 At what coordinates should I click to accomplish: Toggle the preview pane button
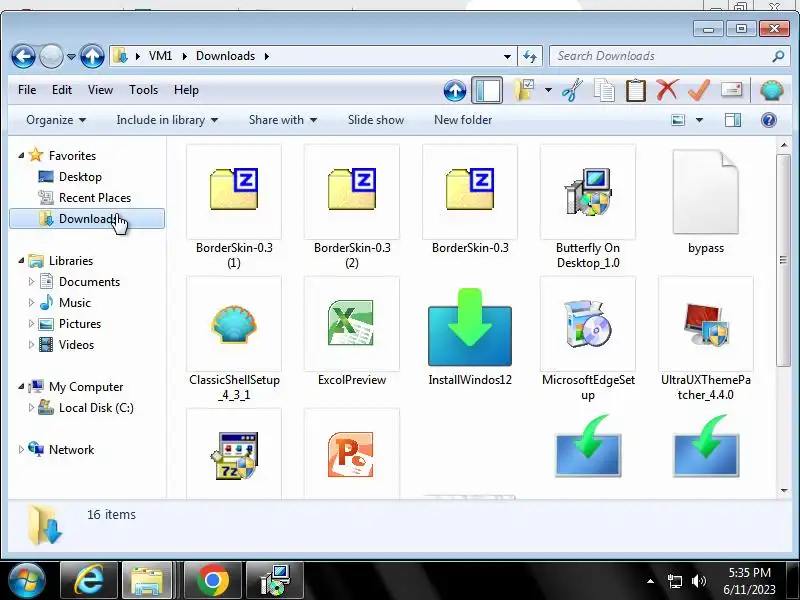pos(733,120)
